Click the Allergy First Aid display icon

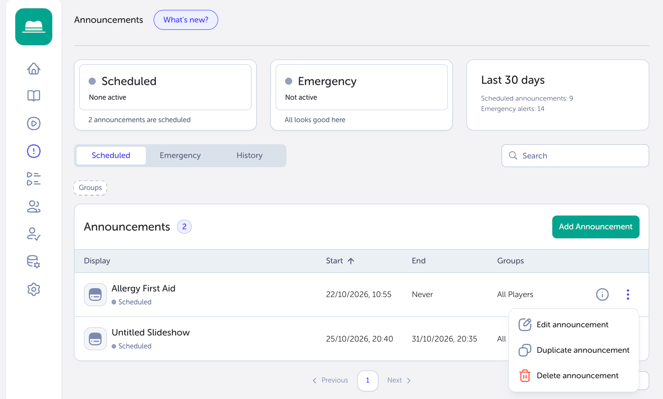(95, 295)
